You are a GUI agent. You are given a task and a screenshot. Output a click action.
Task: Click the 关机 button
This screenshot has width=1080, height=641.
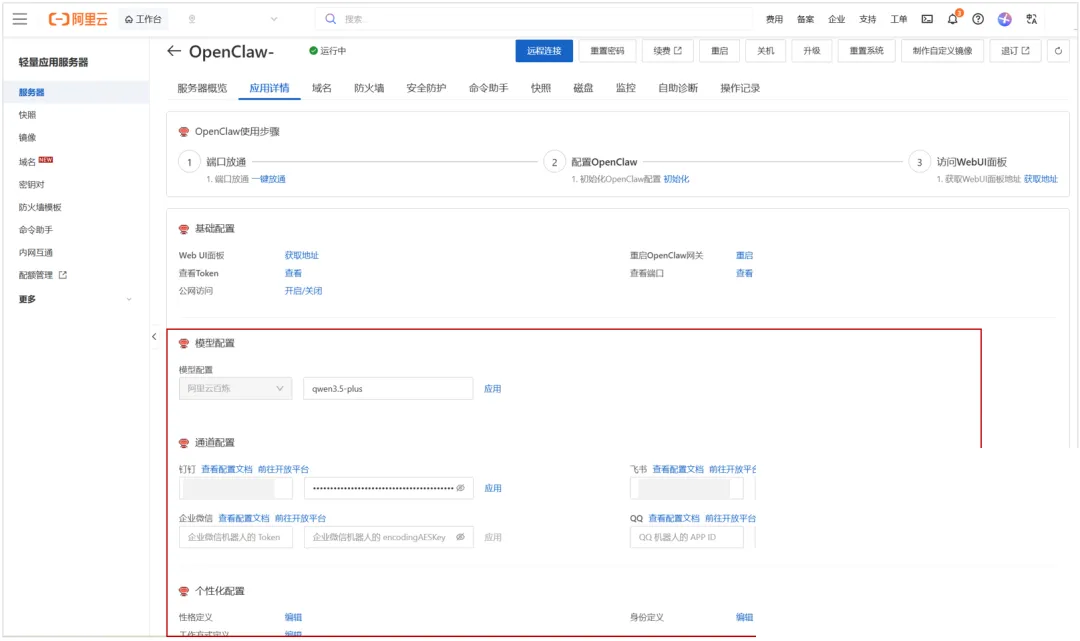click(x=765, y=51)
